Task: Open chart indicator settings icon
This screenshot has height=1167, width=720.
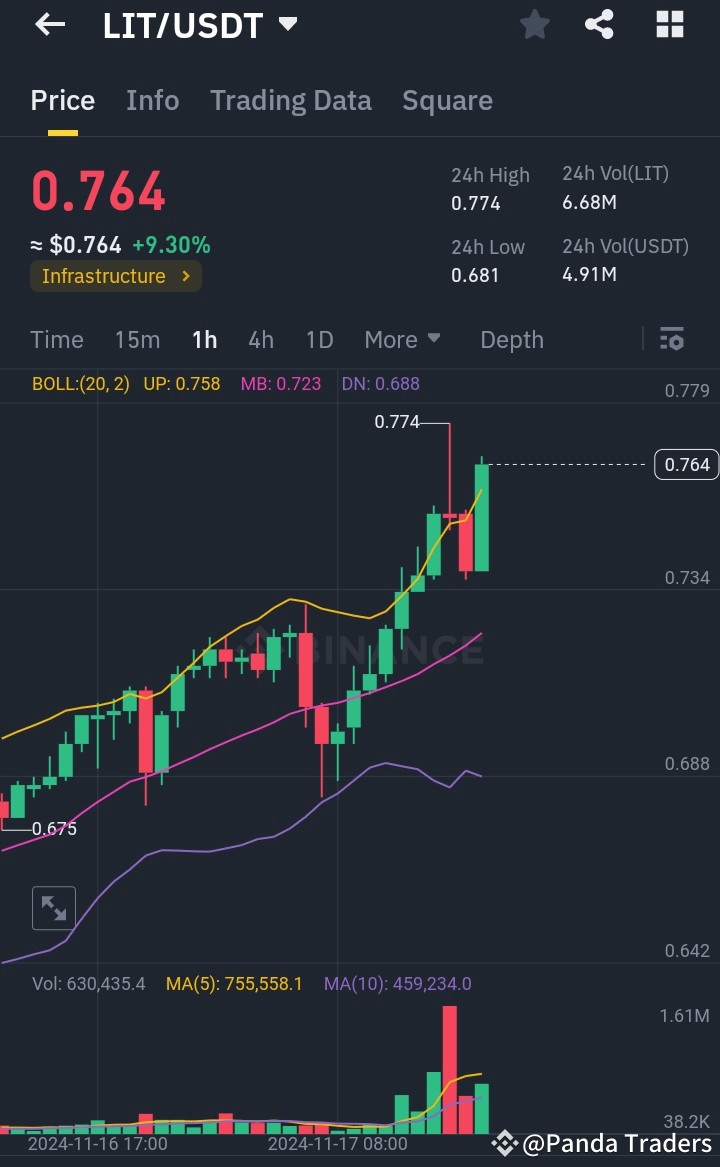Action: (x=672, y=340)
